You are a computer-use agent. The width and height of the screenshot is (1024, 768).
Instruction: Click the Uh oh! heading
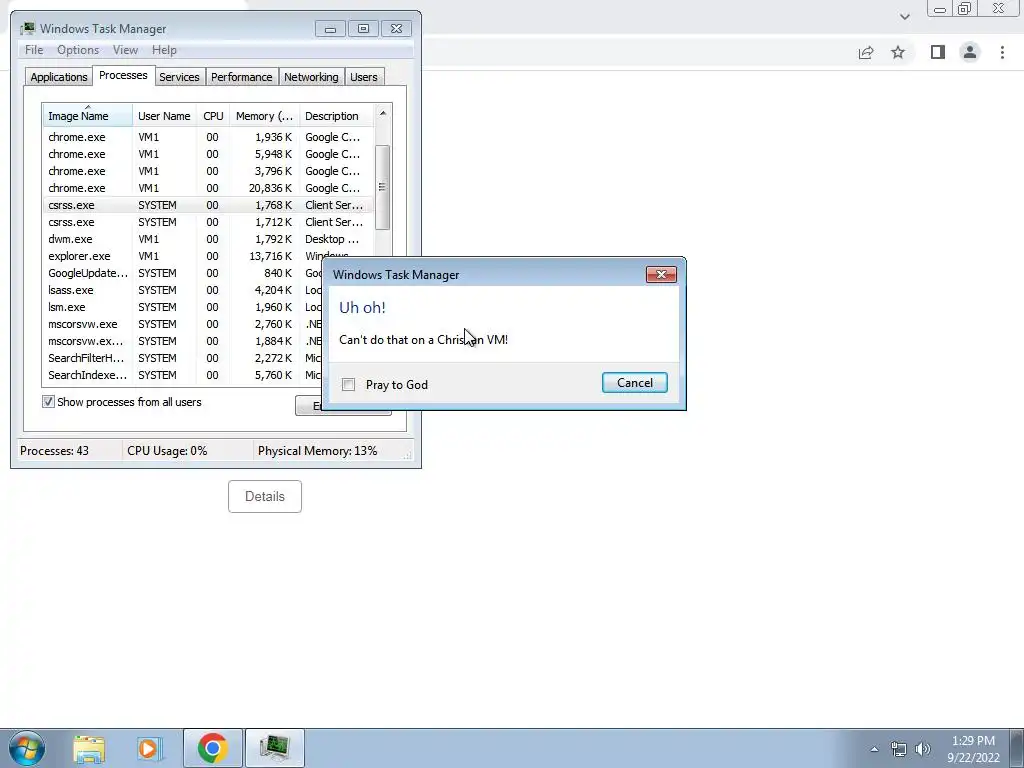[362, 308]
